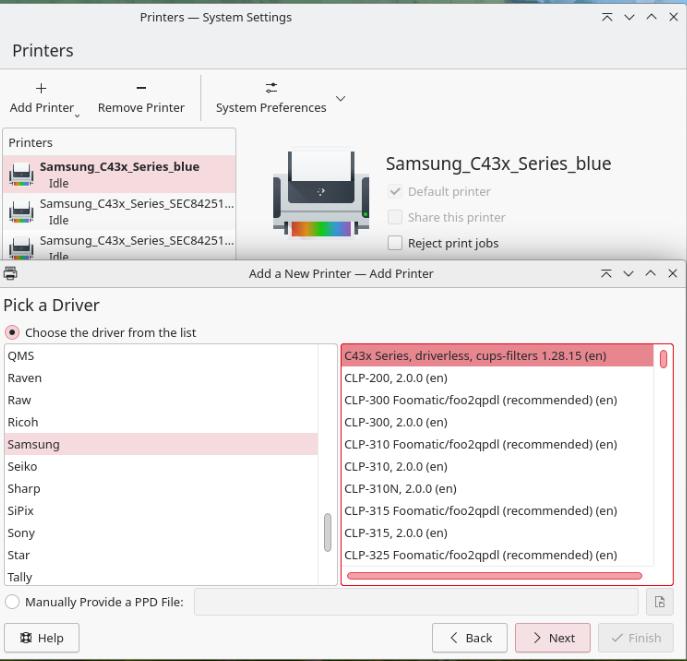Select CLP-300, 2.0.0 (en) driver

[497, 422]
